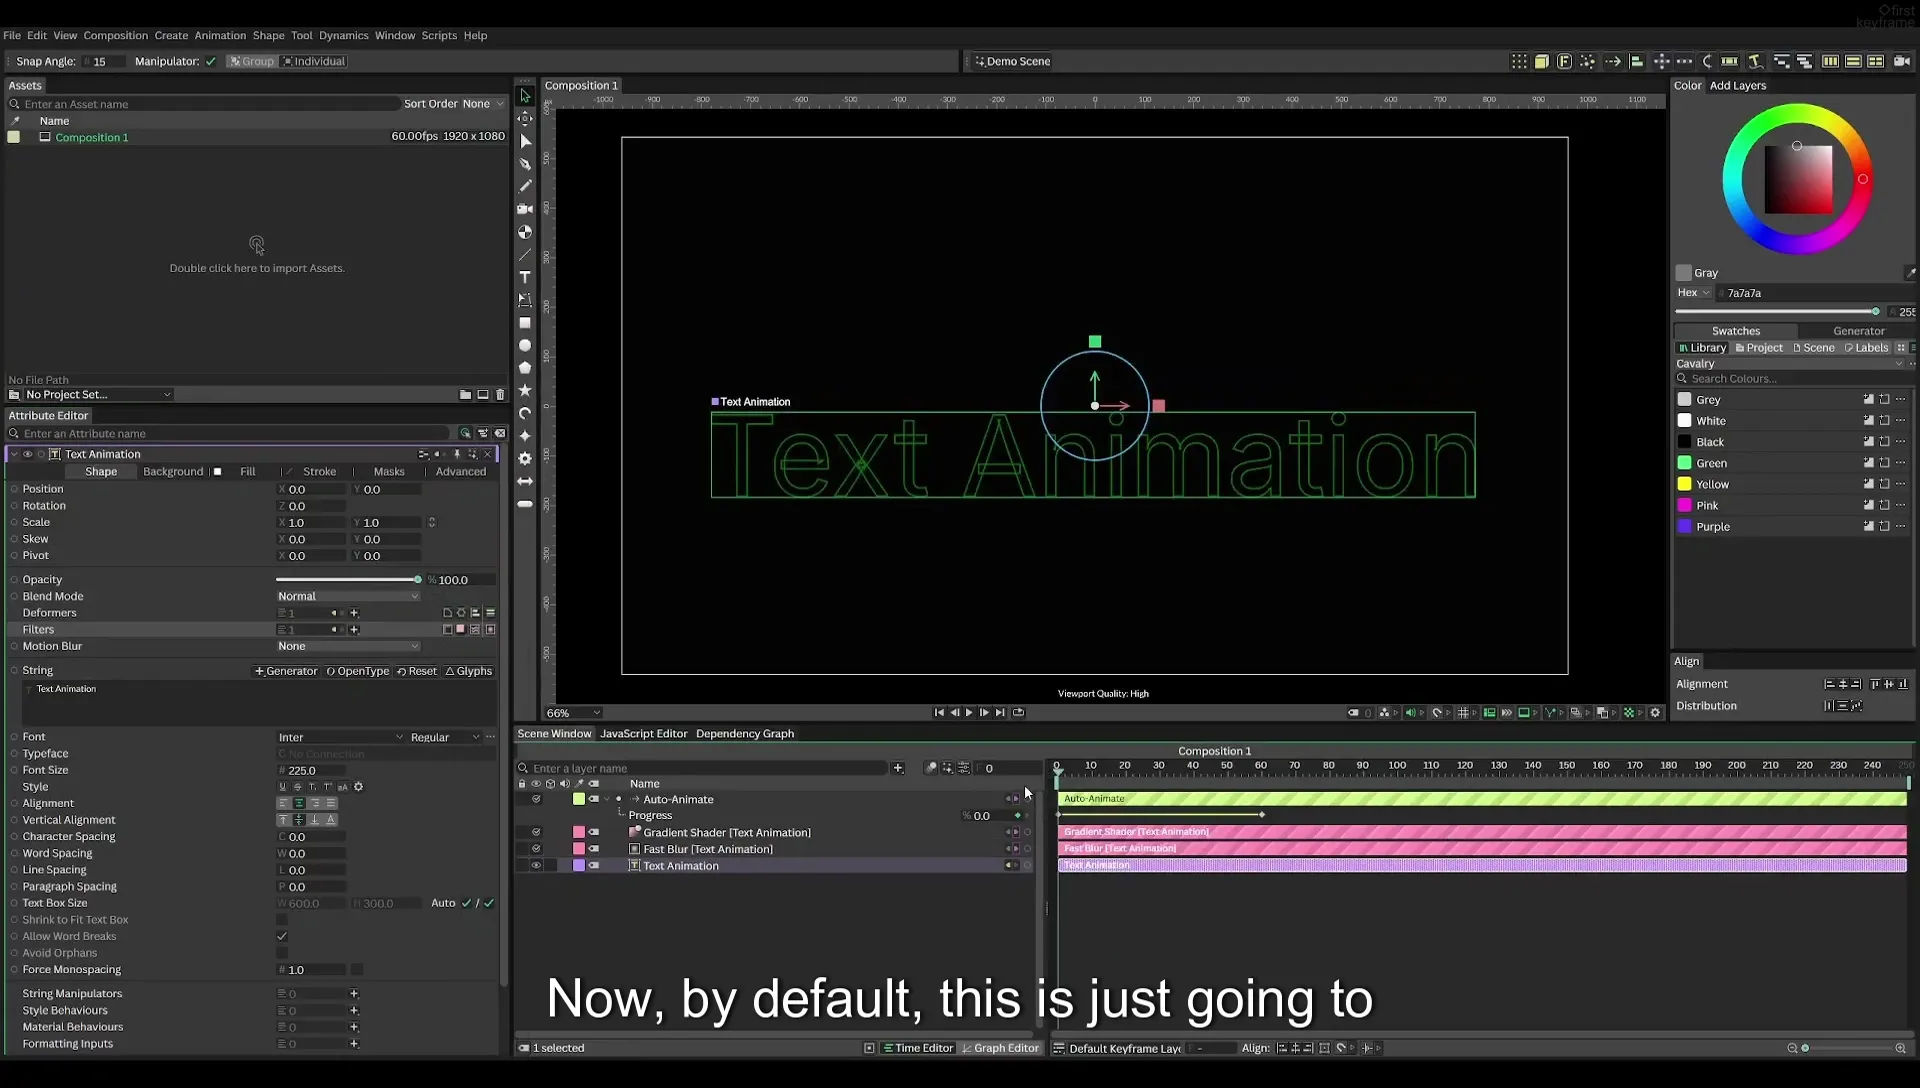Hide the Text Animation layer
The image size is (1920, 1088).
[536, 866]
